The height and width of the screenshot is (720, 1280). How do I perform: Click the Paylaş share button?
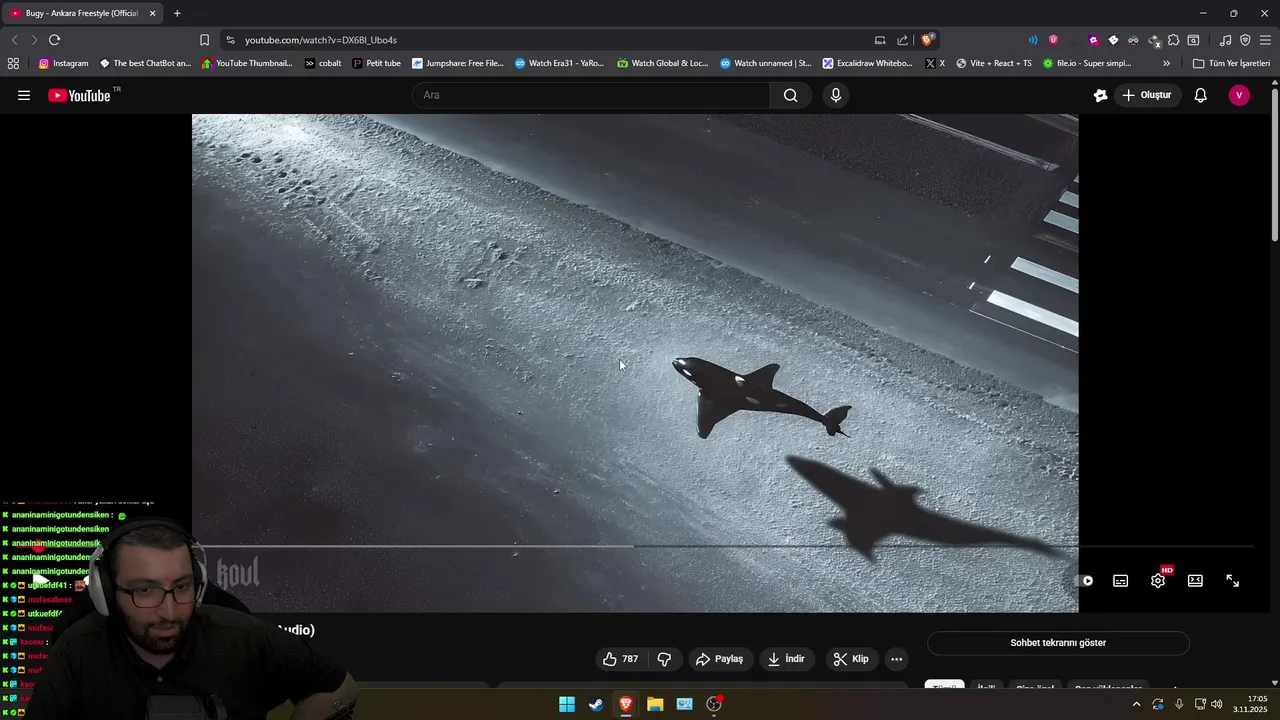coord(719,659)
